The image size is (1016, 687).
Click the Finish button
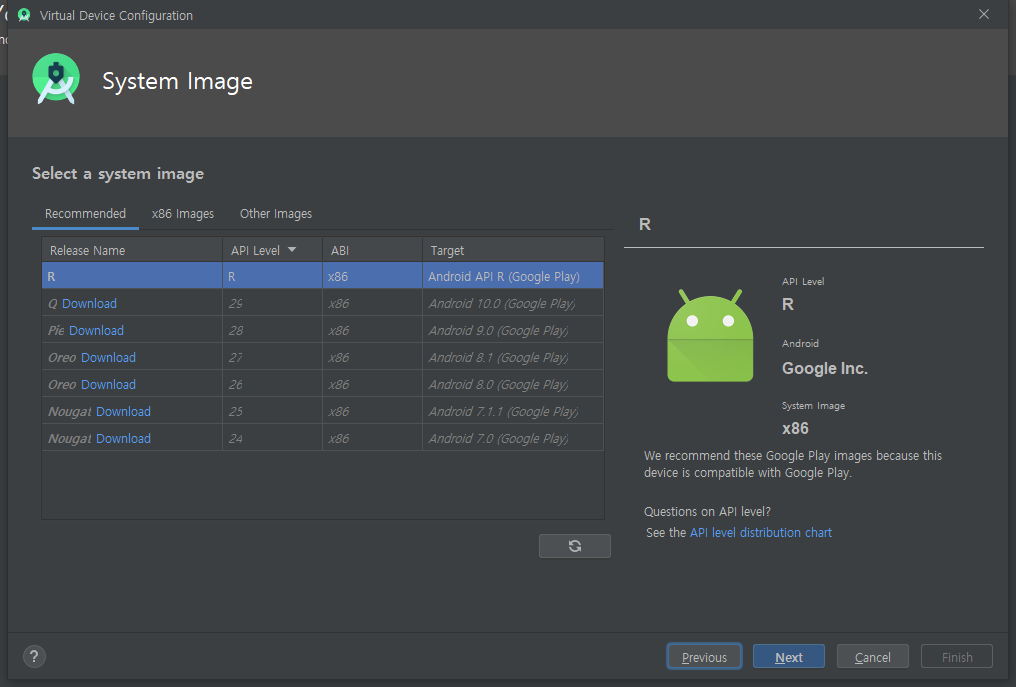[x=957, y=657]
